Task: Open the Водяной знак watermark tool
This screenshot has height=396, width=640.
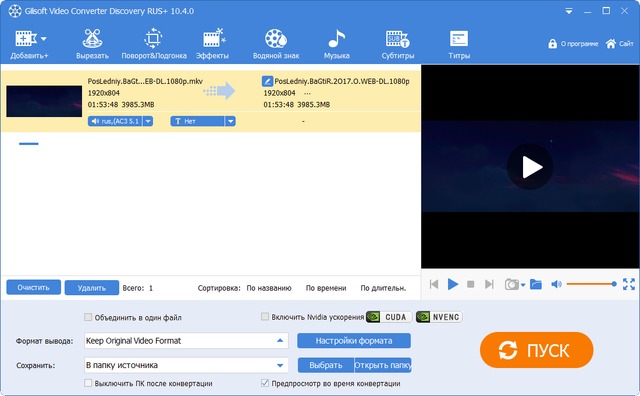Action: (276, 44)
